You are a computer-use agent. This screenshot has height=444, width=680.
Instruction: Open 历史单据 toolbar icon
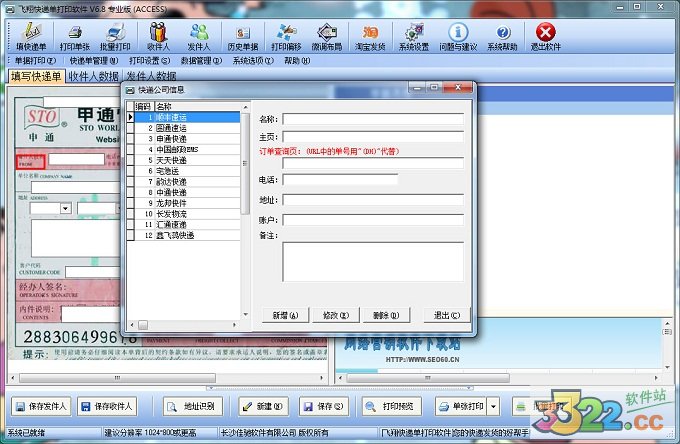[243, 36]
